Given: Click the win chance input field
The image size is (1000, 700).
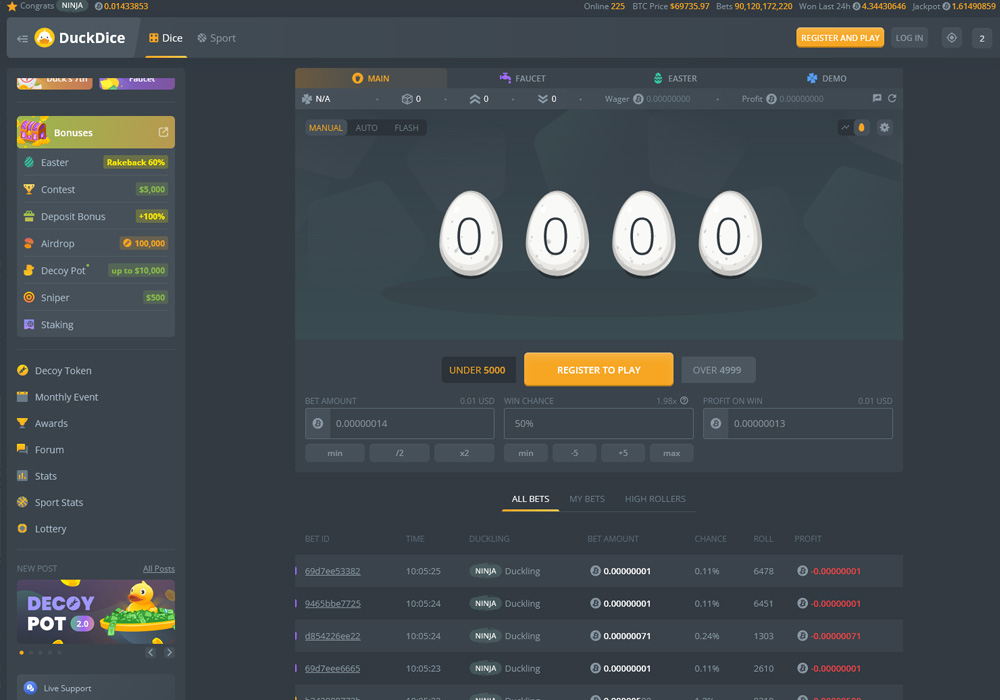Looking at the screenshot, I should [x=598, y=423].
